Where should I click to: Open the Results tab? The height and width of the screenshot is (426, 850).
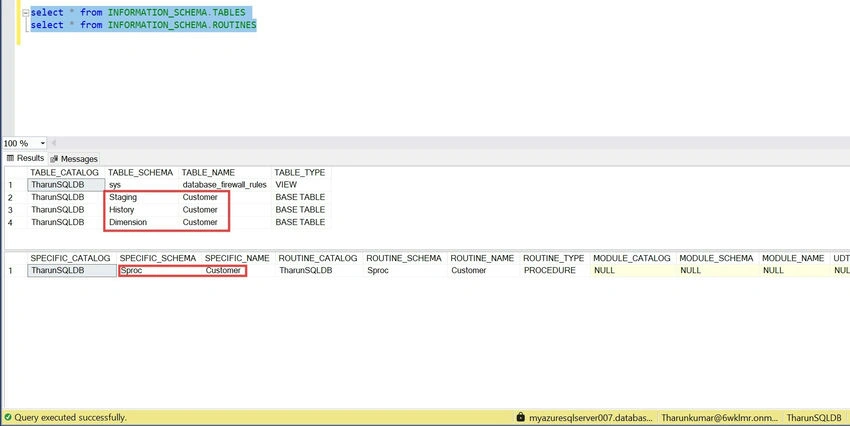pyautogui.click(x=25, y=158)
